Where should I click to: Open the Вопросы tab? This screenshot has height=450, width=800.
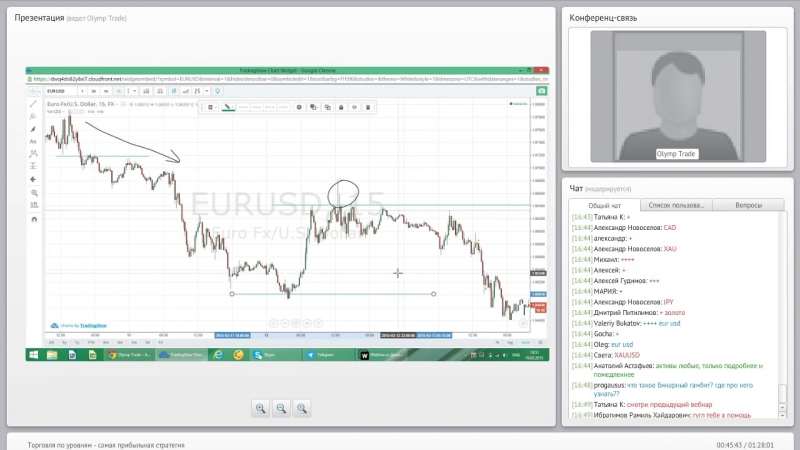[x=748, y=204]
